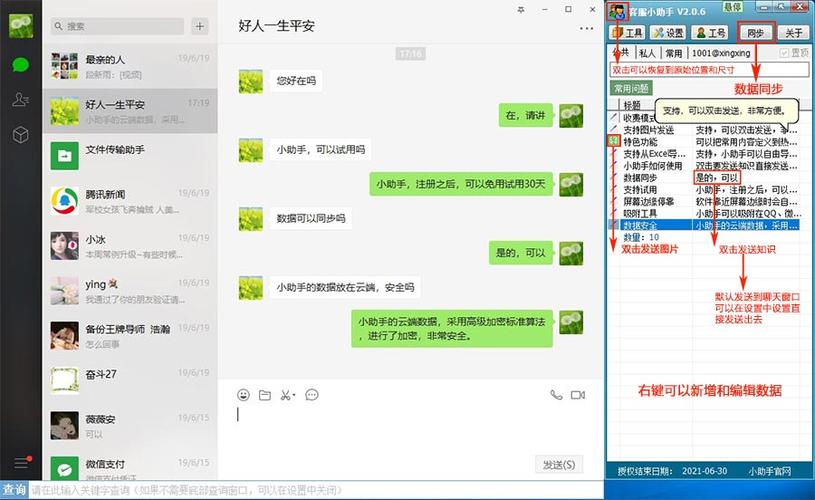Click the 同步 sync button
Viewport: 815px width, 500px height.
pyautogui.click(x=755, y=33)
